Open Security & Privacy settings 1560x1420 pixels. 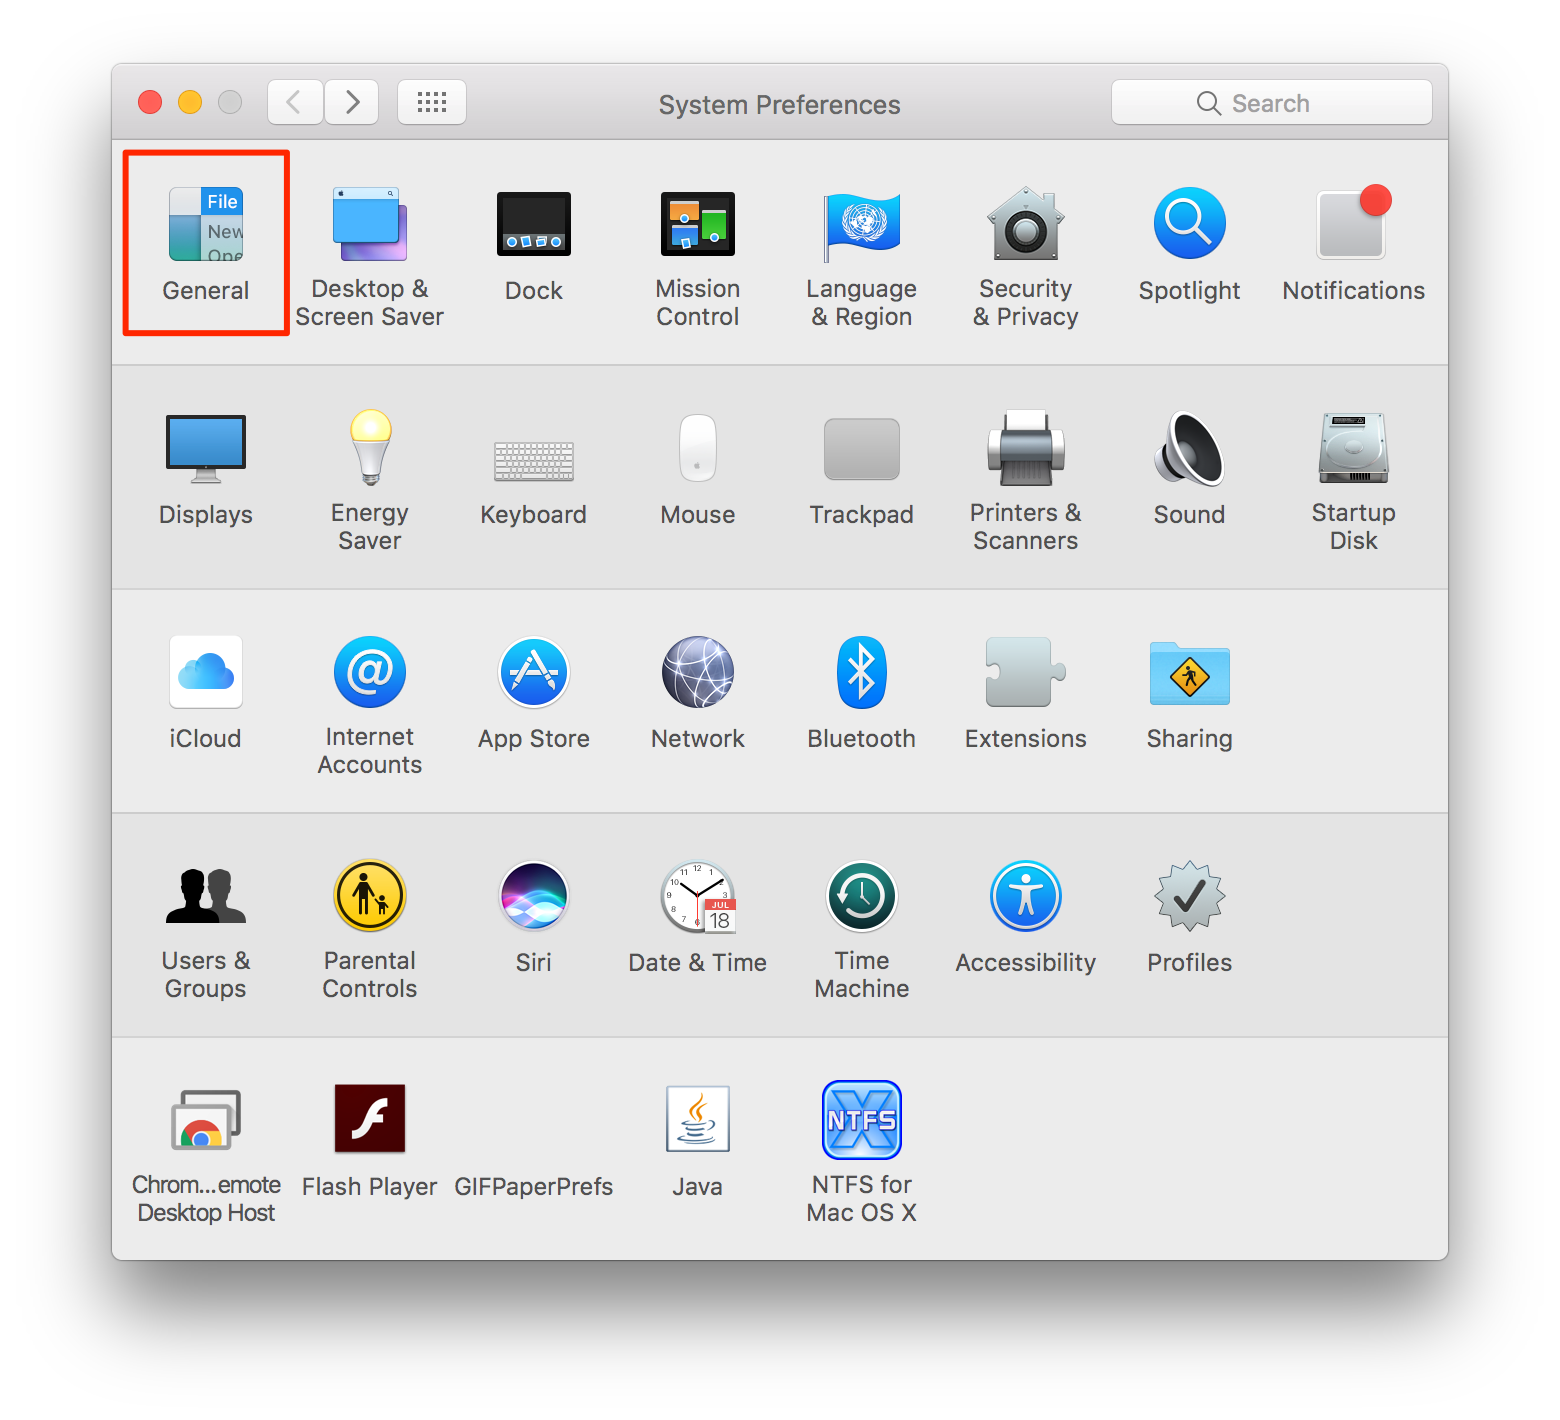[1026, 257]
